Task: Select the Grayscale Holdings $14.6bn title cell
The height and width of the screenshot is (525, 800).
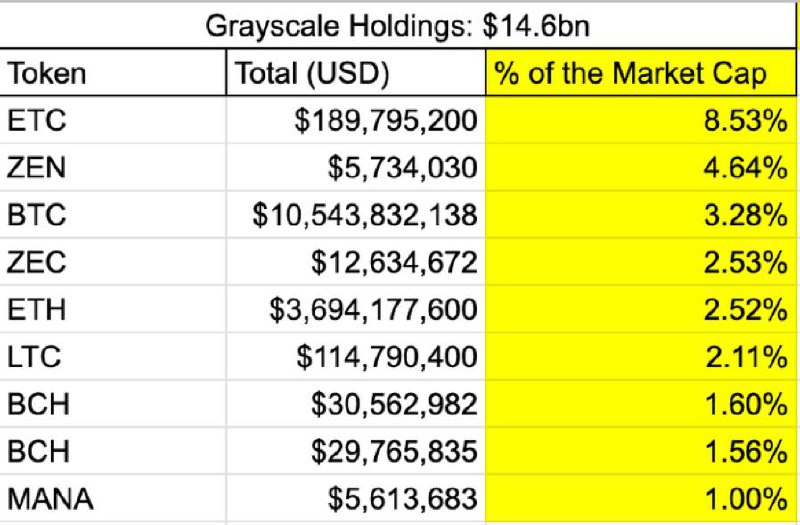Action: (398, 26)
